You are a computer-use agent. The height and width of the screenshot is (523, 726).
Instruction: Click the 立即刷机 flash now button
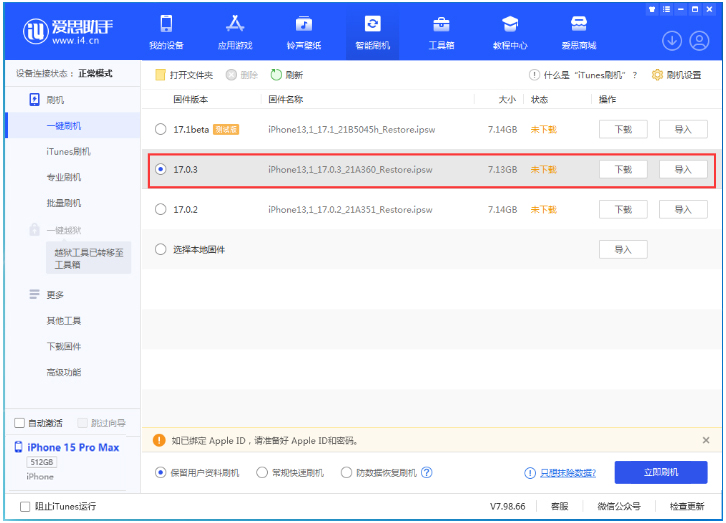661,472
